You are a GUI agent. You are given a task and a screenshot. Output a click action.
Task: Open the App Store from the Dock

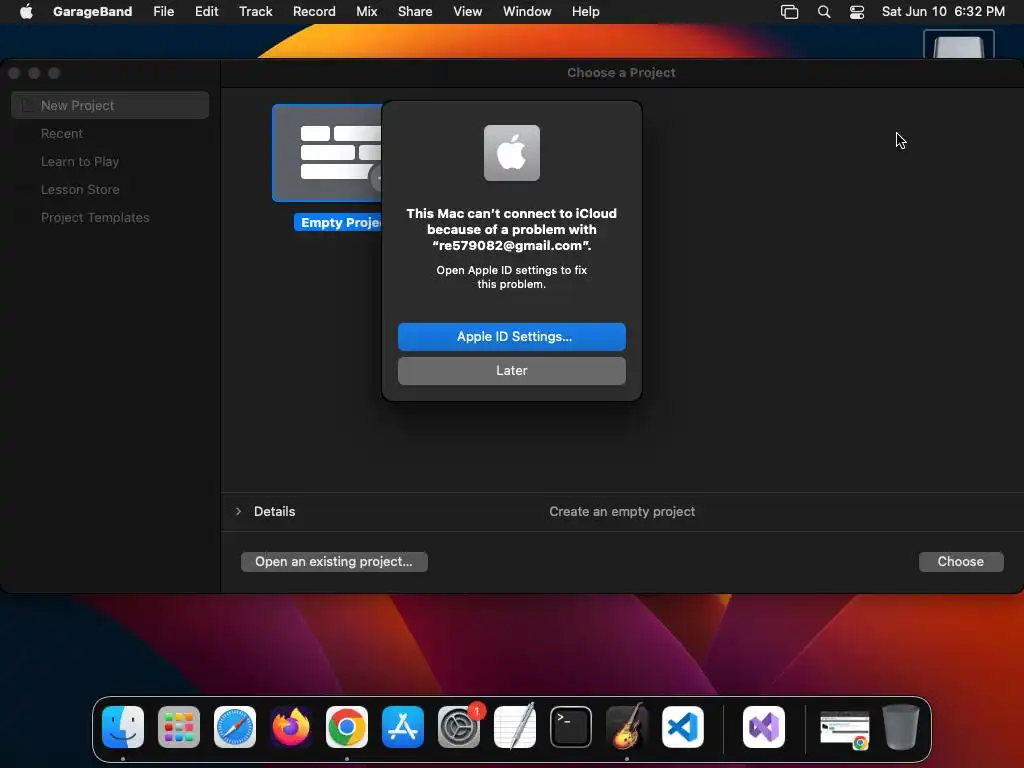click(x=403, y=727)
